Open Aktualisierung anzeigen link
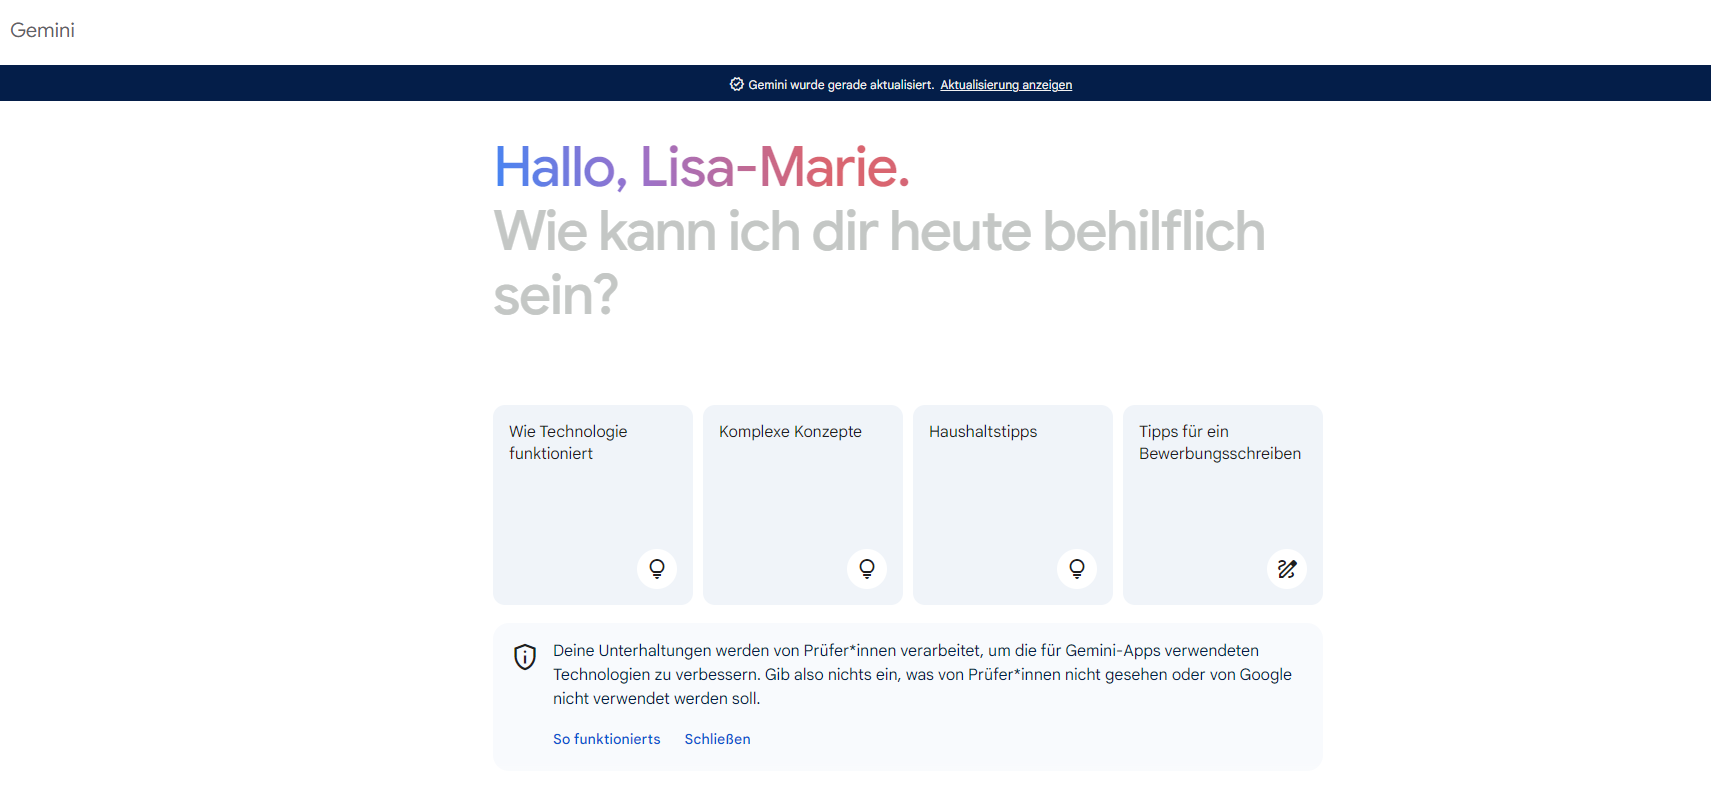The image size is (1711, 788). click(x=1006, y=85)
